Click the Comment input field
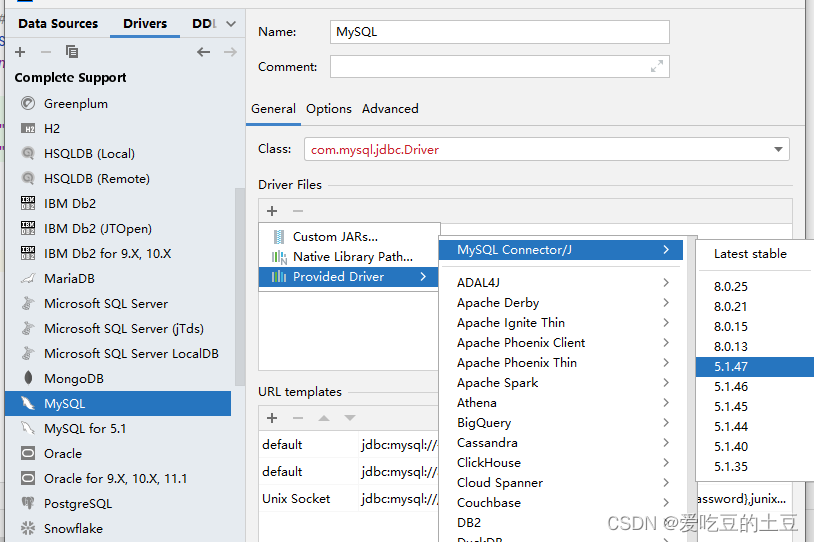This screenshot has width=814, height=542. coord(499,66)
